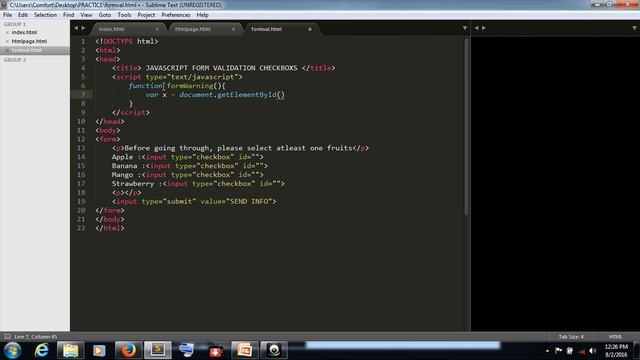Launch Internet Explorer from the taskbar
Image resolution: width=640 pixels, height=360 pixels.
(42, 351)
